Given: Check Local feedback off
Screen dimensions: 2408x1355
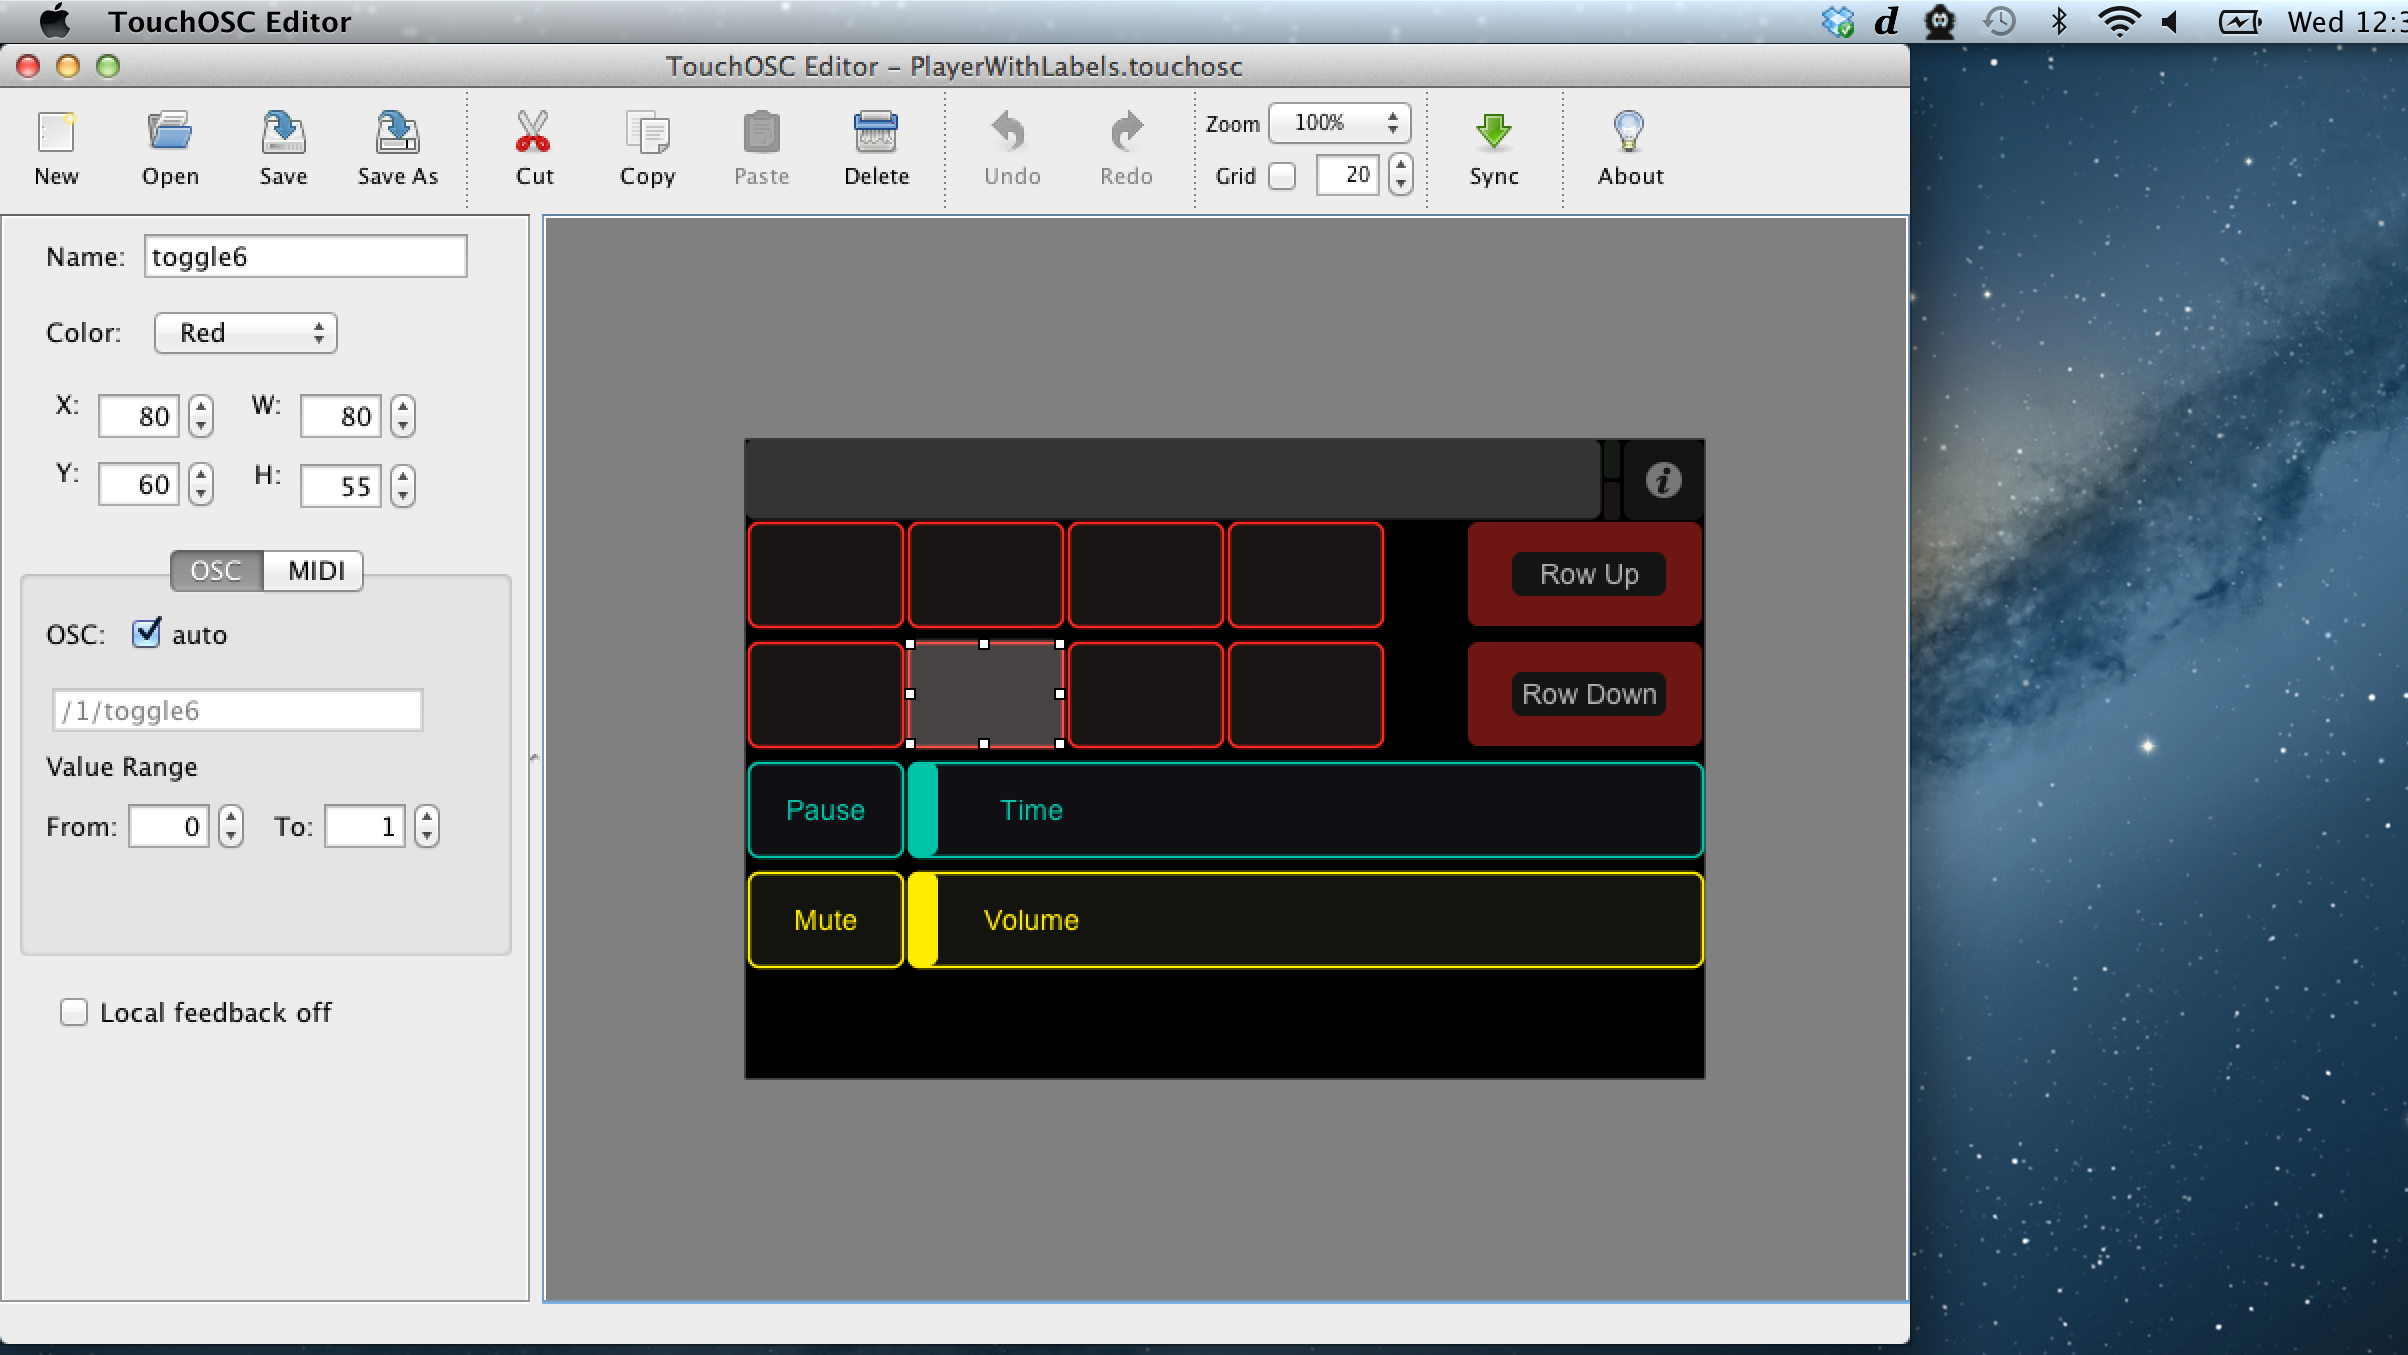Looking at the screenshot, I should point(74,1012).
